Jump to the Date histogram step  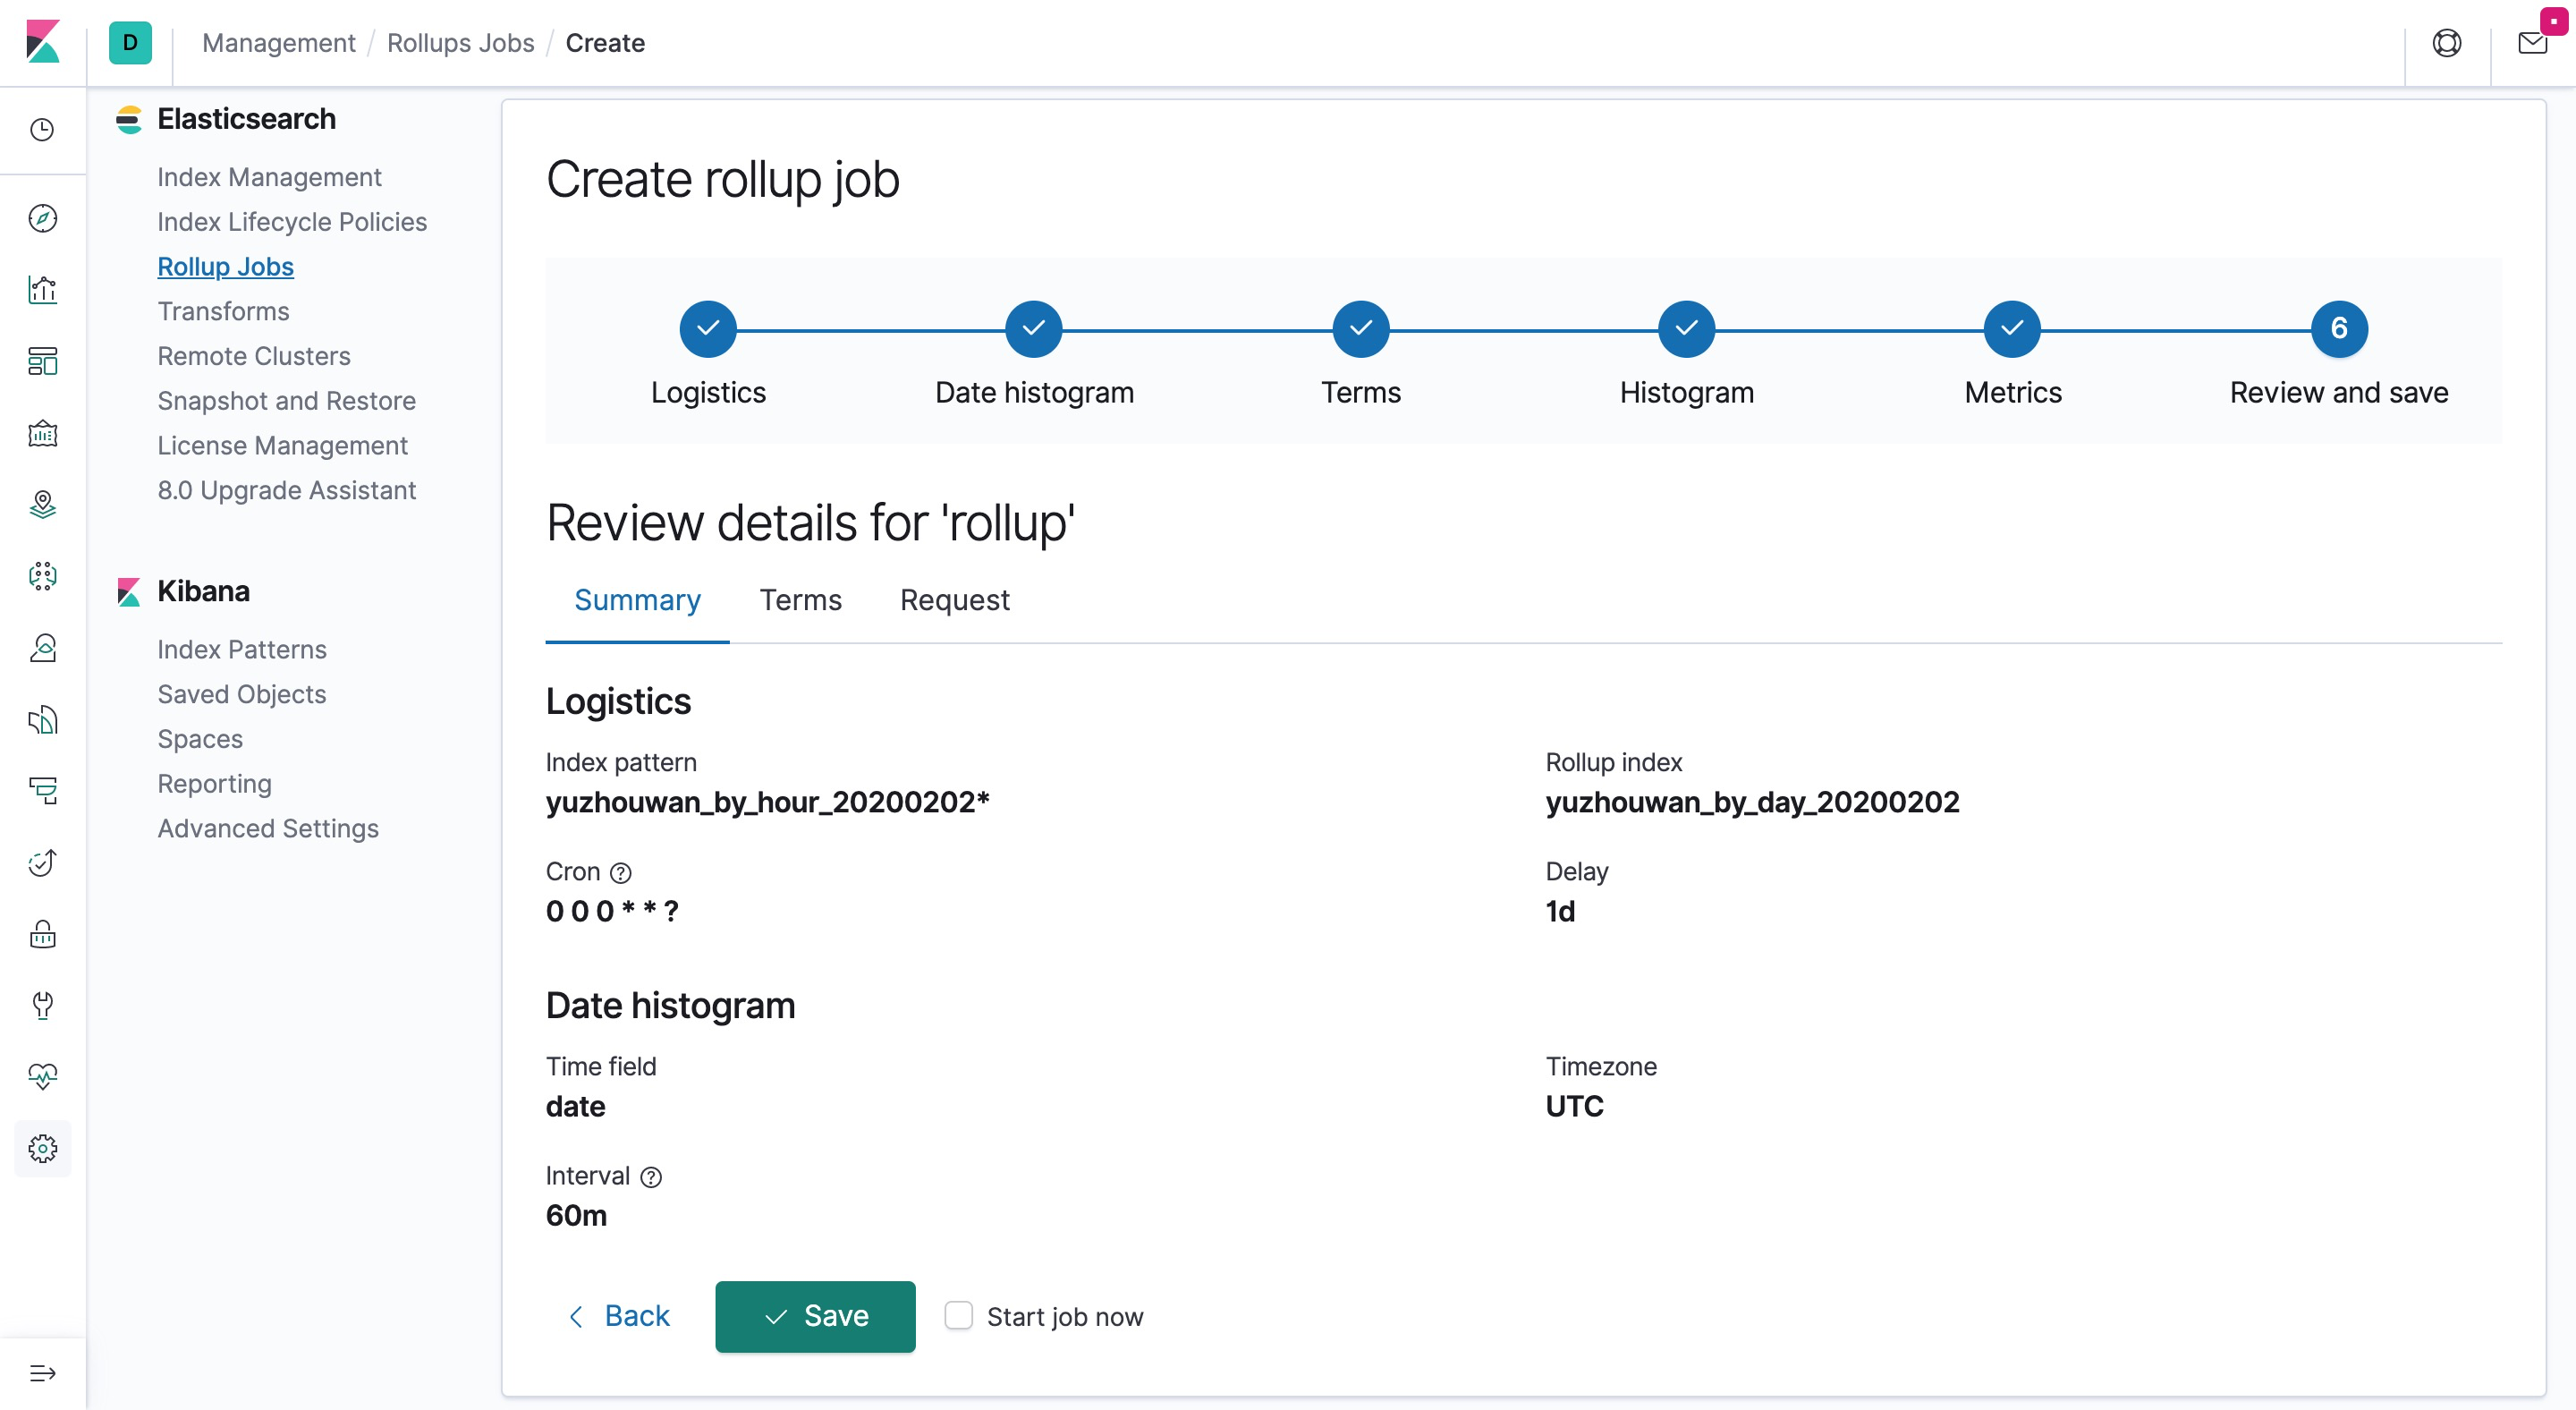pos(1033,329)
